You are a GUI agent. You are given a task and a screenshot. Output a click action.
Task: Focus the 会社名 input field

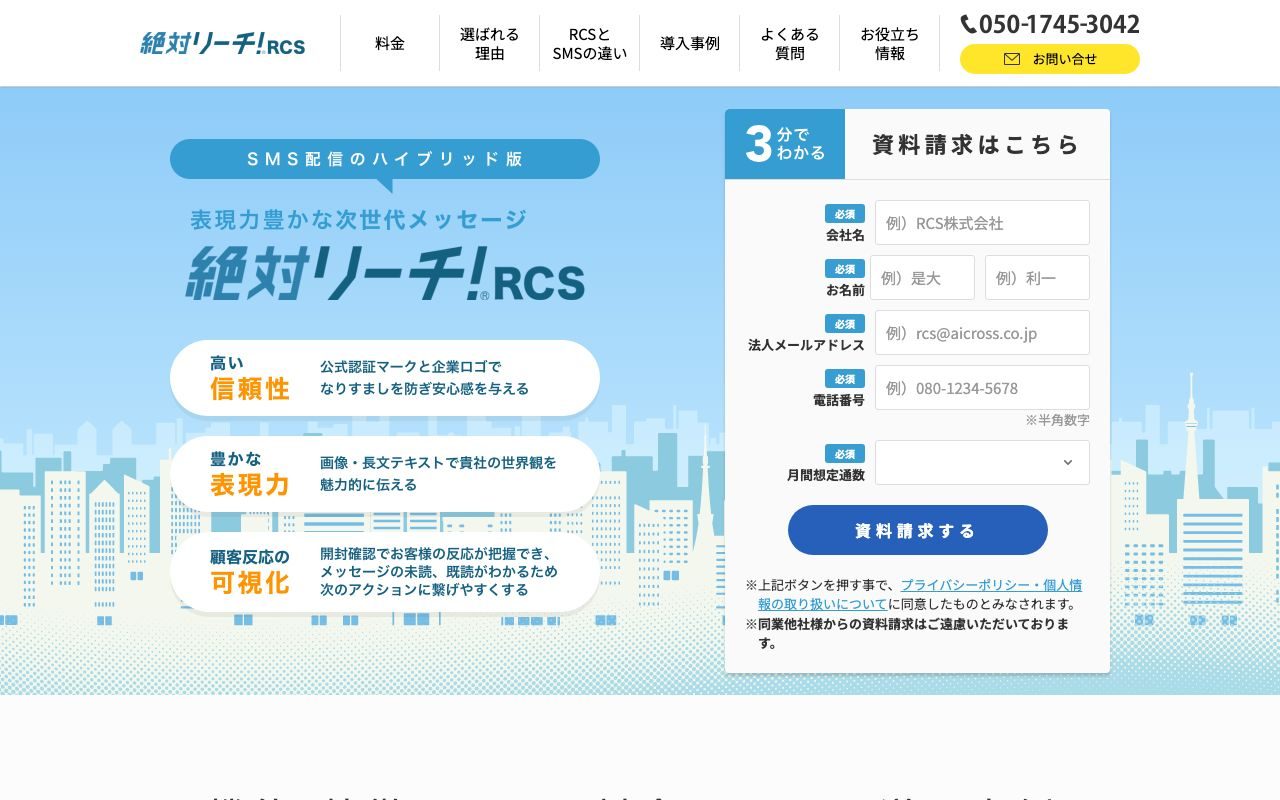point(982,222)
